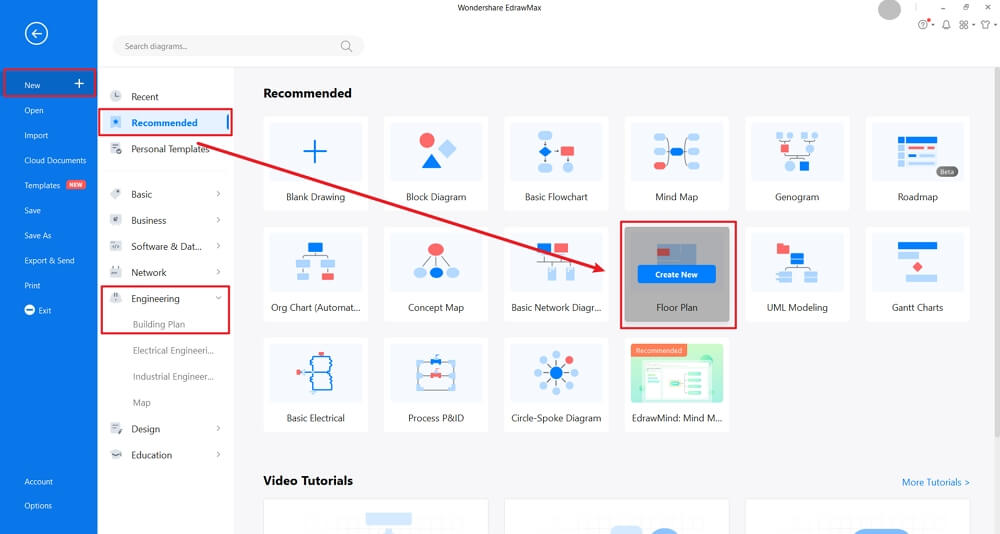
Task: Collapse the Engineering category chevron
Action: pyautogui.click(x=218, y=298)
